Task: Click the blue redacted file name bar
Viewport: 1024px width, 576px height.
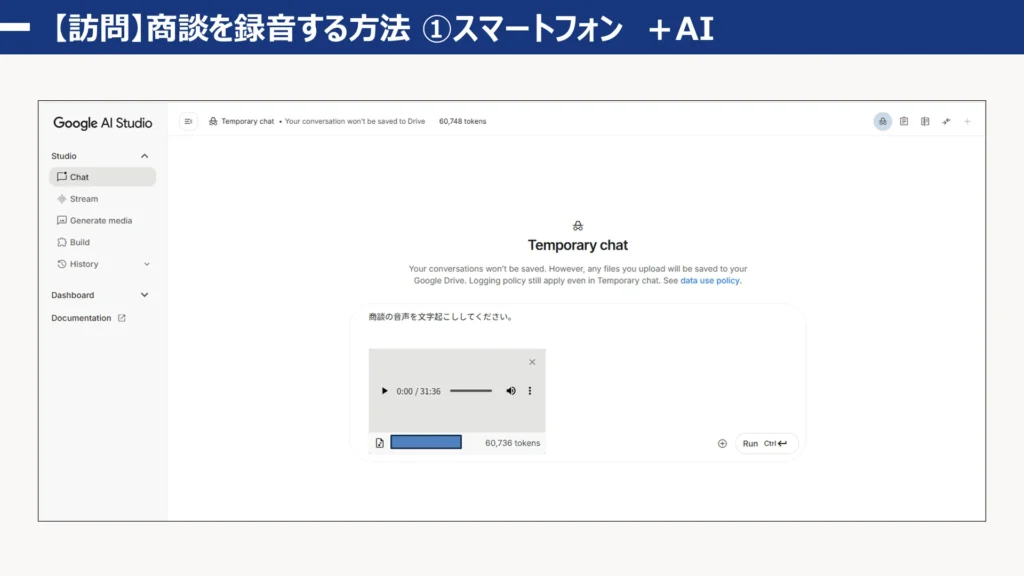Action: (426, 442)
